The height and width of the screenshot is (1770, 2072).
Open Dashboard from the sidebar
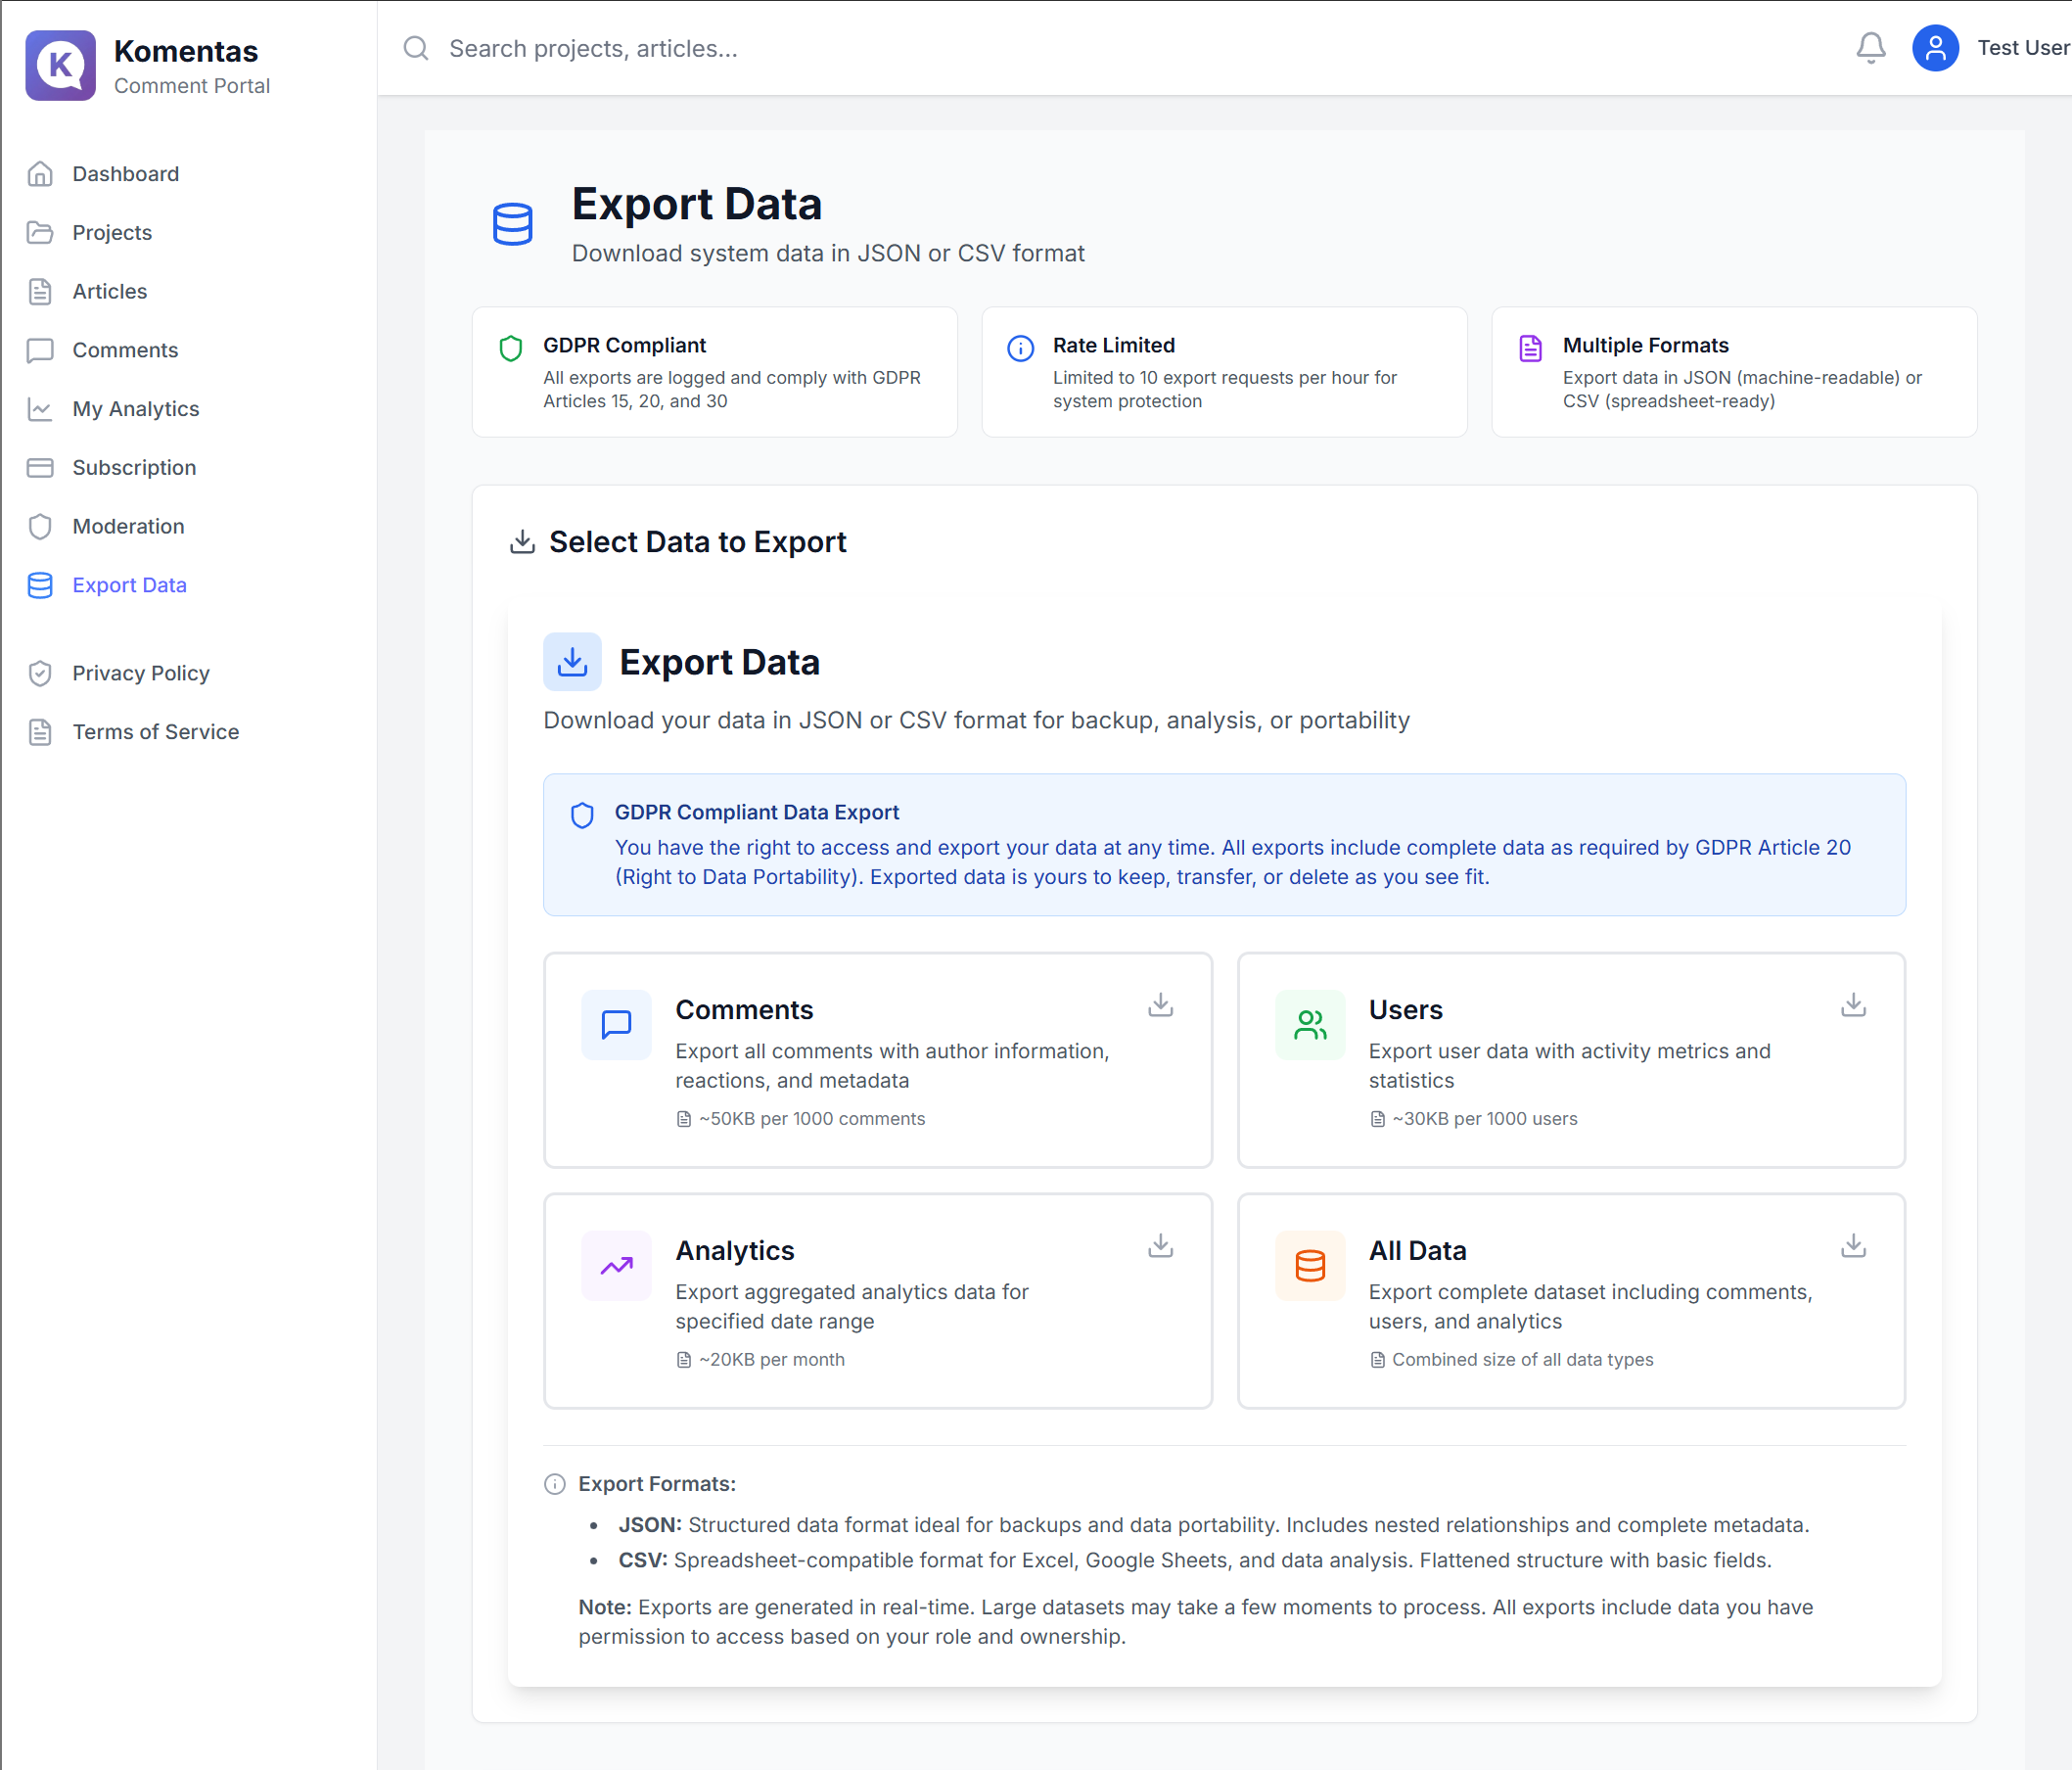(x=125, y=174)
